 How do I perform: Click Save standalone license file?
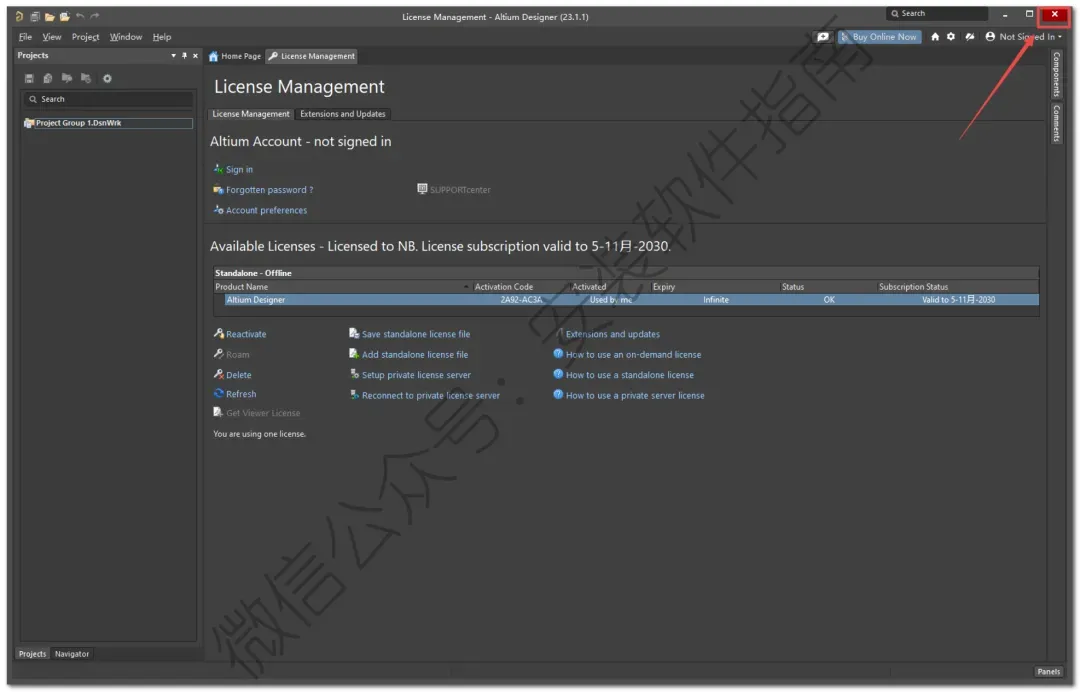coord(416,335)
